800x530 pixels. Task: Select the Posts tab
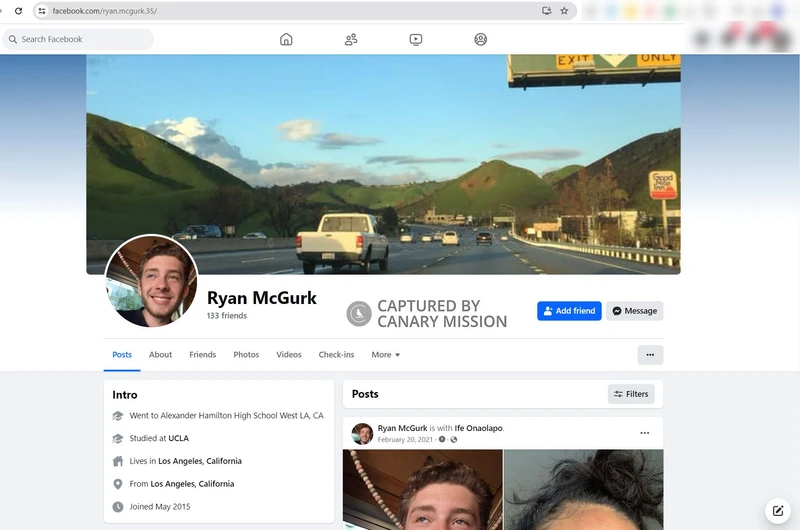point(122,355)
